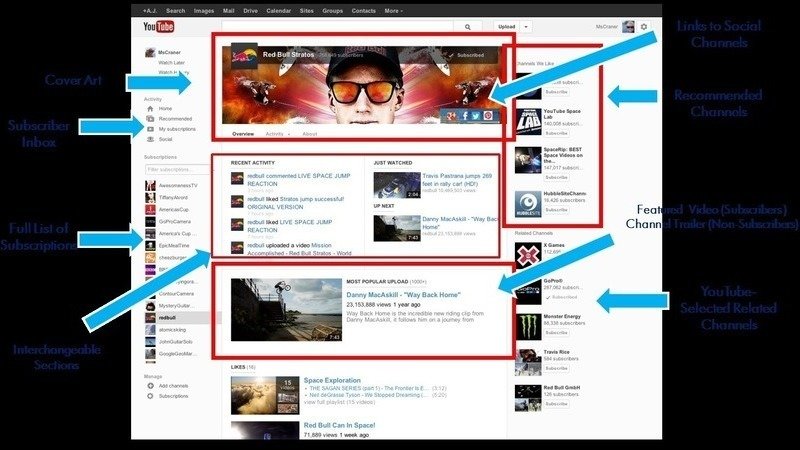800x450 pixels.
Task: Open the Up Next Danny MacAskill thumbnail
Action: click(x=397, y=228)
